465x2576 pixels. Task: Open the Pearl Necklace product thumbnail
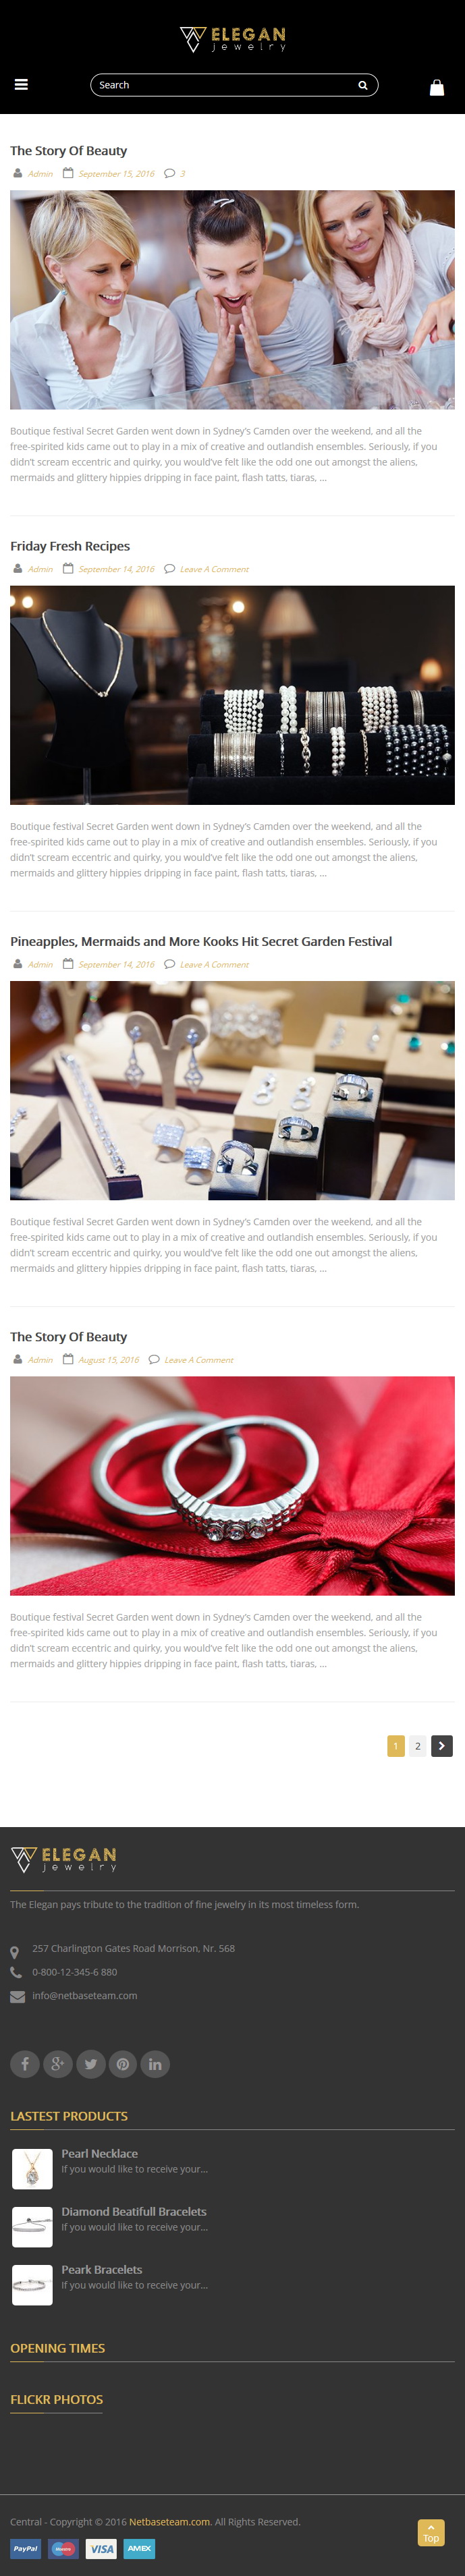(x=32, y=2169)
